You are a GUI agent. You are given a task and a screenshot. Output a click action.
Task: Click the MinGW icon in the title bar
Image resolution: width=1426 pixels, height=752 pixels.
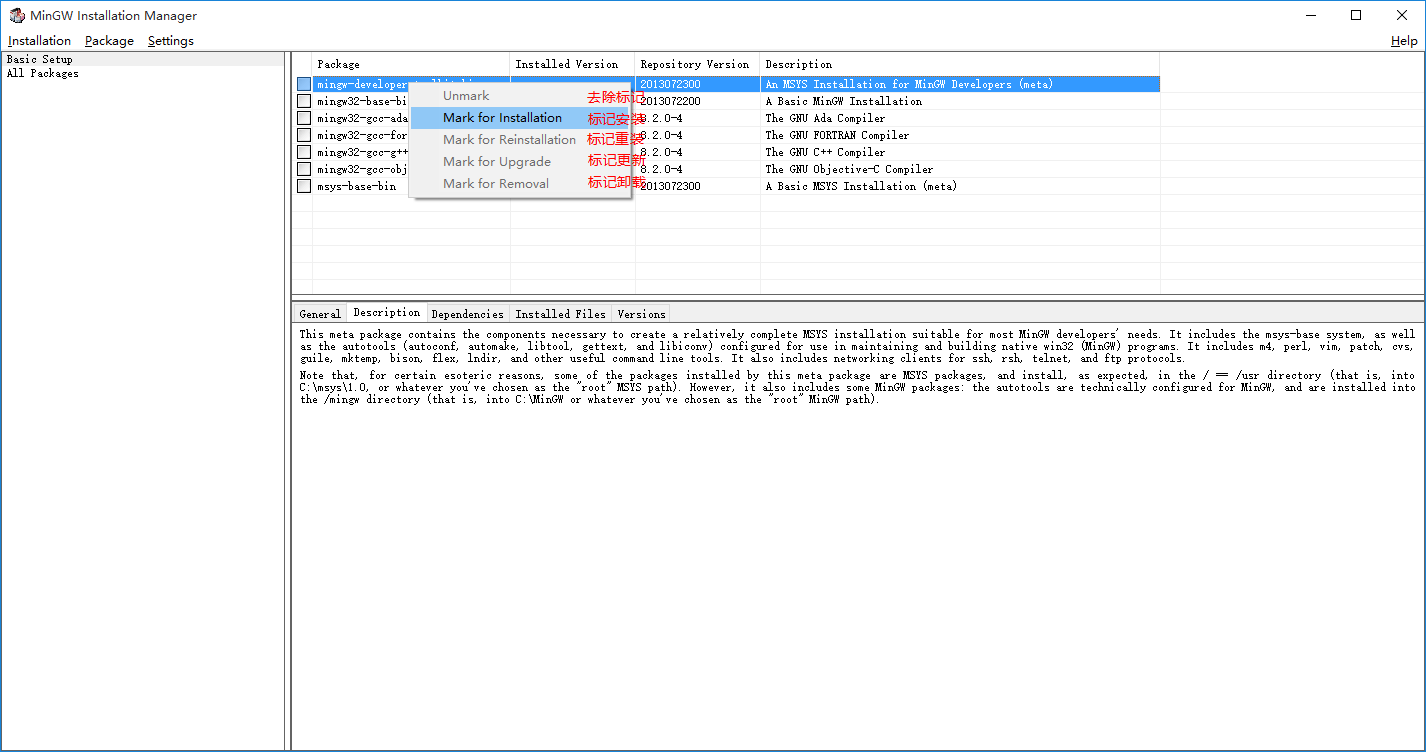[16, 15]
